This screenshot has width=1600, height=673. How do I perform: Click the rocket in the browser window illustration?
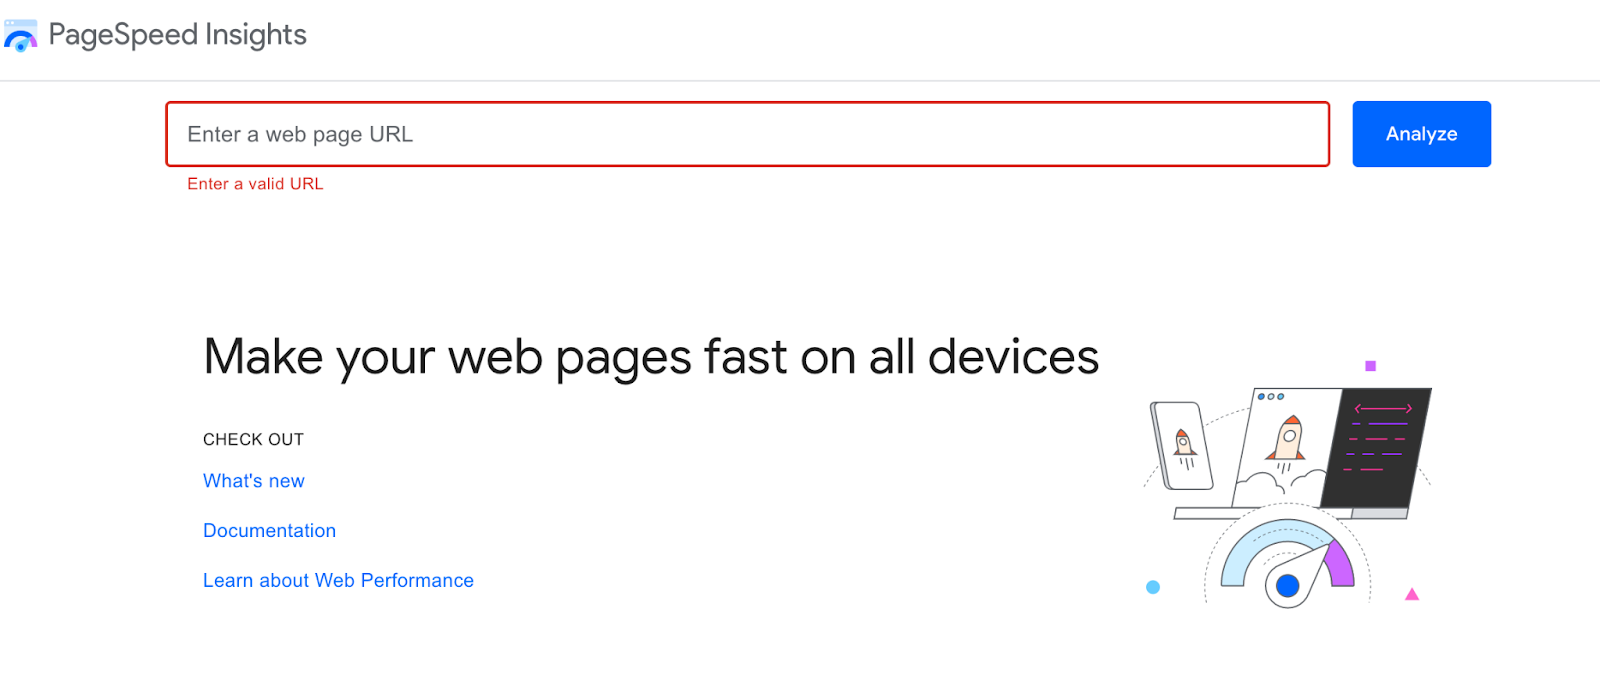click(x=1287, y=439)
